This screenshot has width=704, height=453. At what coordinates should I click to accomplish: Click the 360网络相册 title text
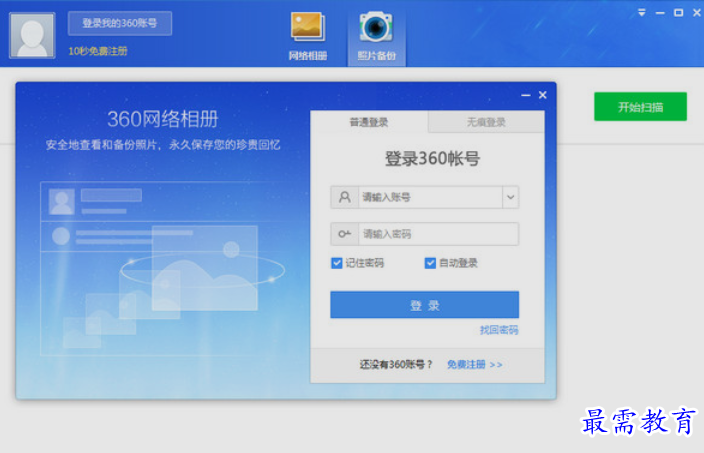163,119
